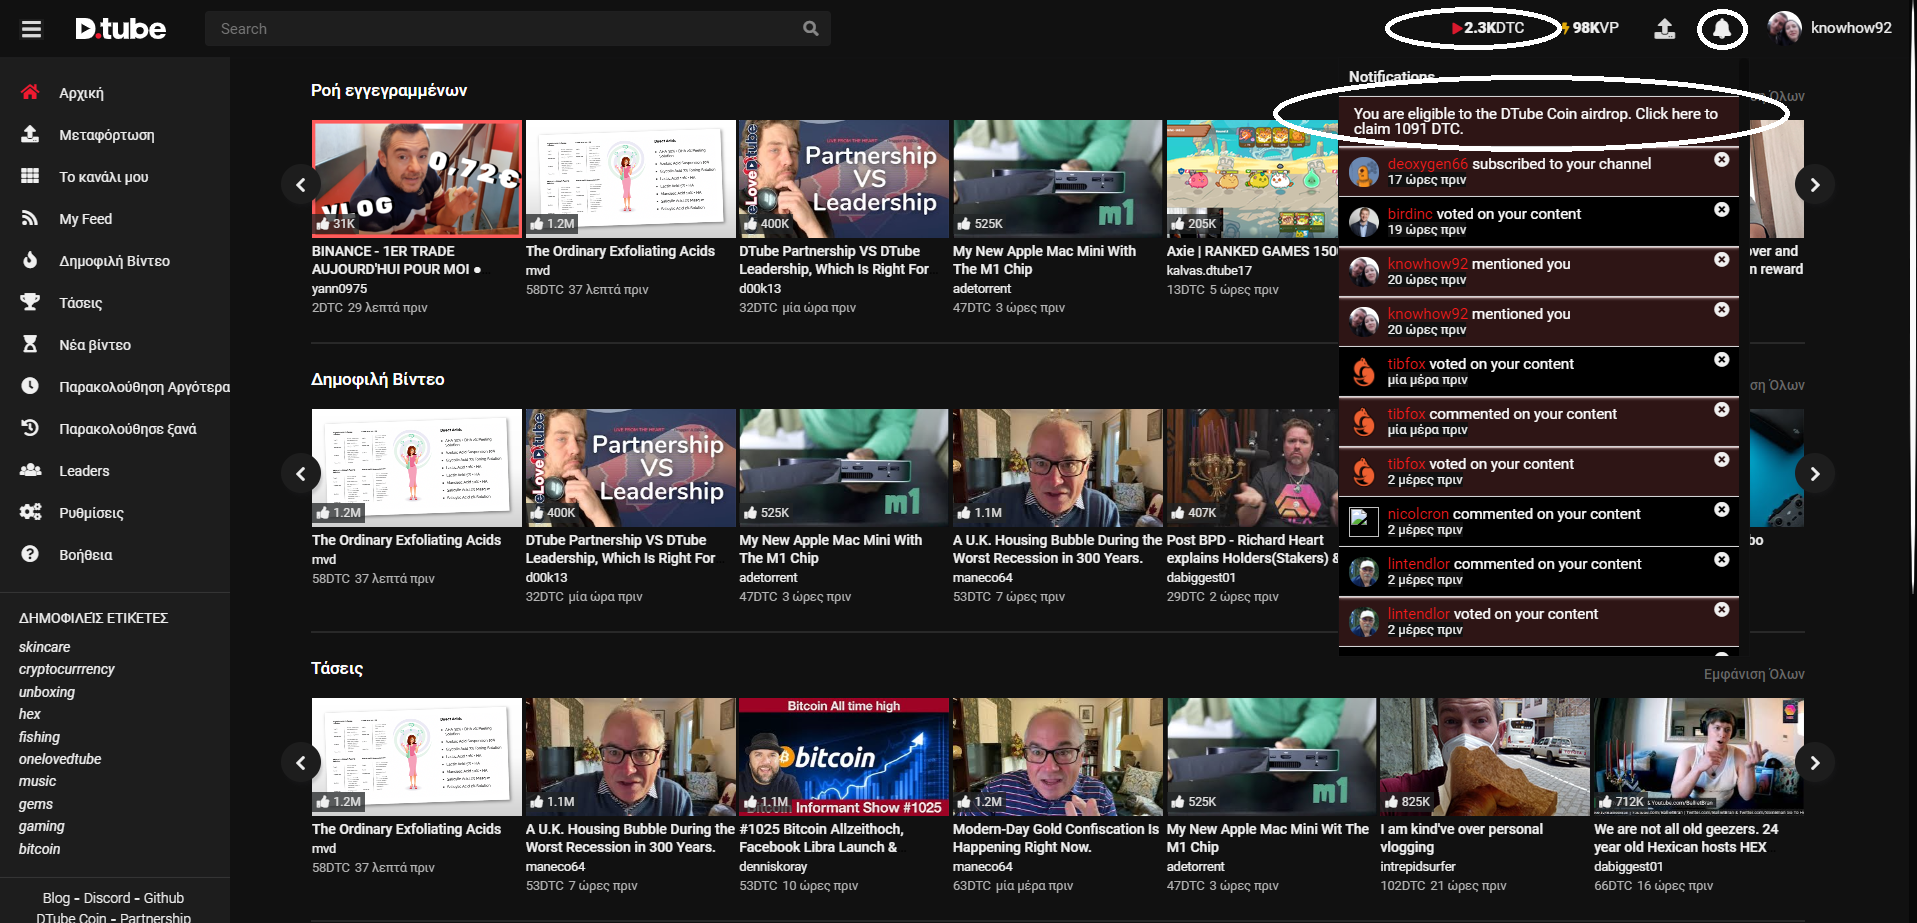Click the grid icon beside Το κανάλι μου

[30, 176]
